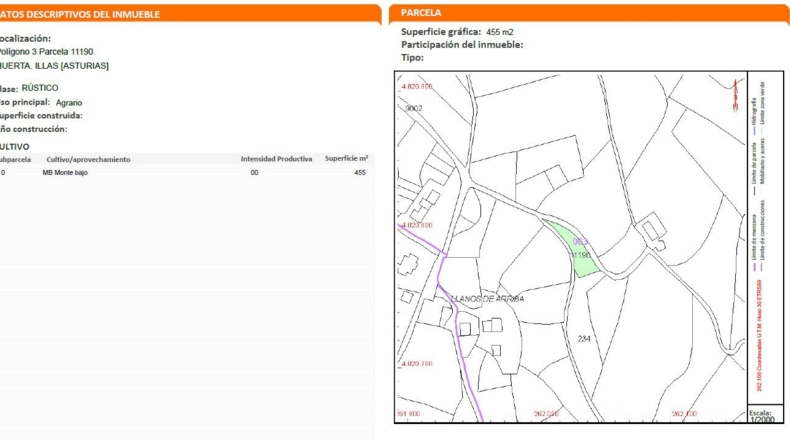Click parcel label 234 on the map

[584, 339]
